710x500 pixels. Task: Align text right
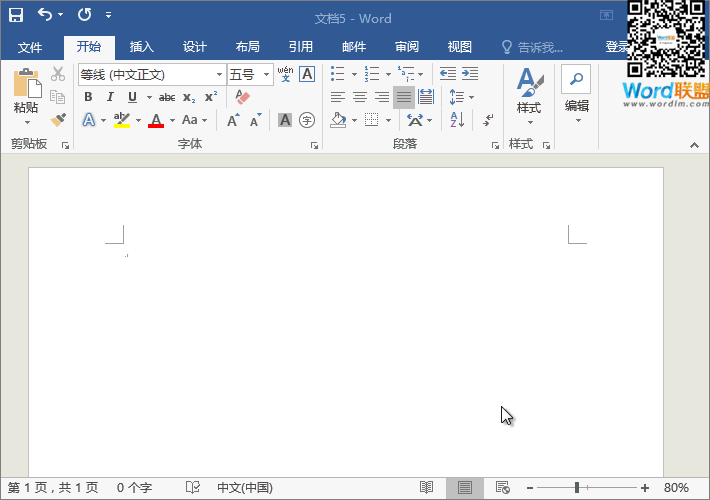[382, 97]
